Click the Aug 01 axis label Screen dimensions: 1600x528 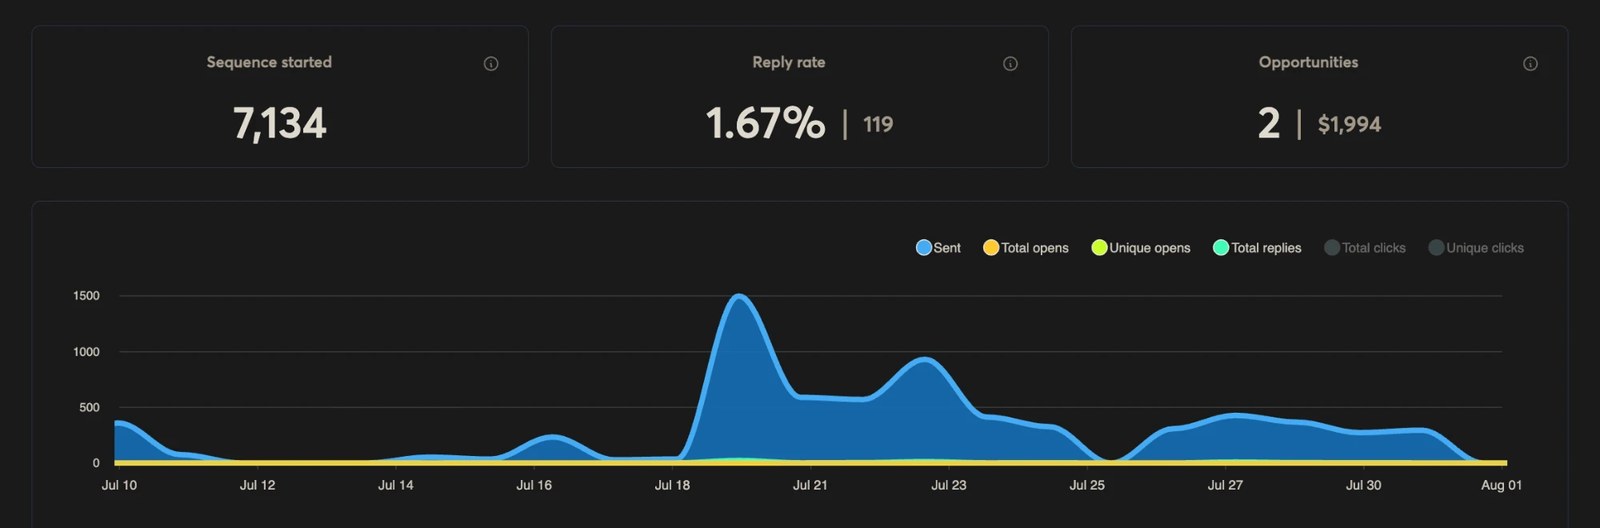click(1501, 485)
